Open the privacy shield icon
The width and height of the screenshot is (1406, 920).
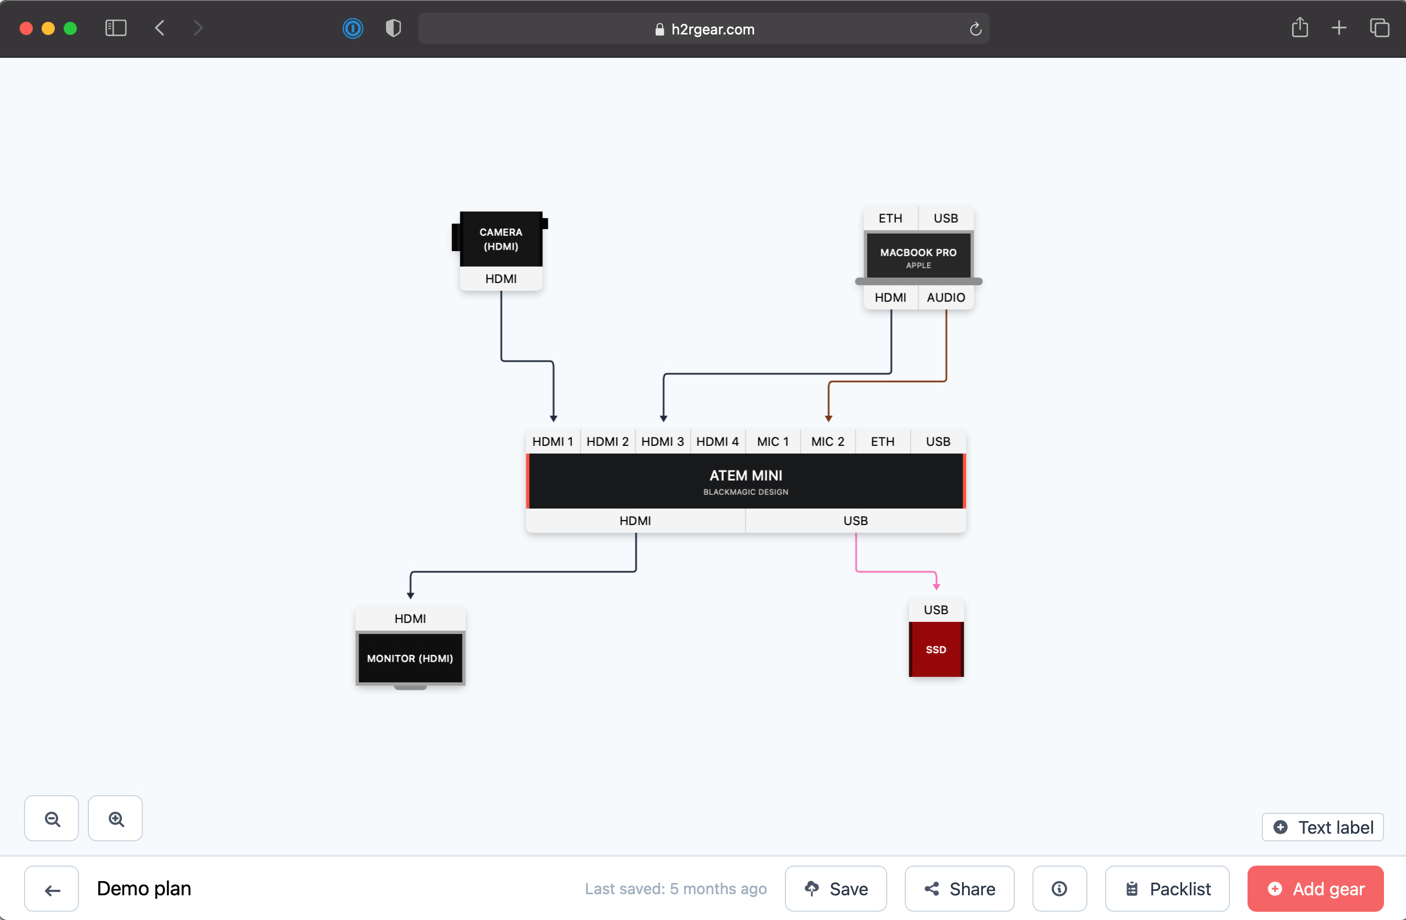pyautogui.click(x=393, y=28)
